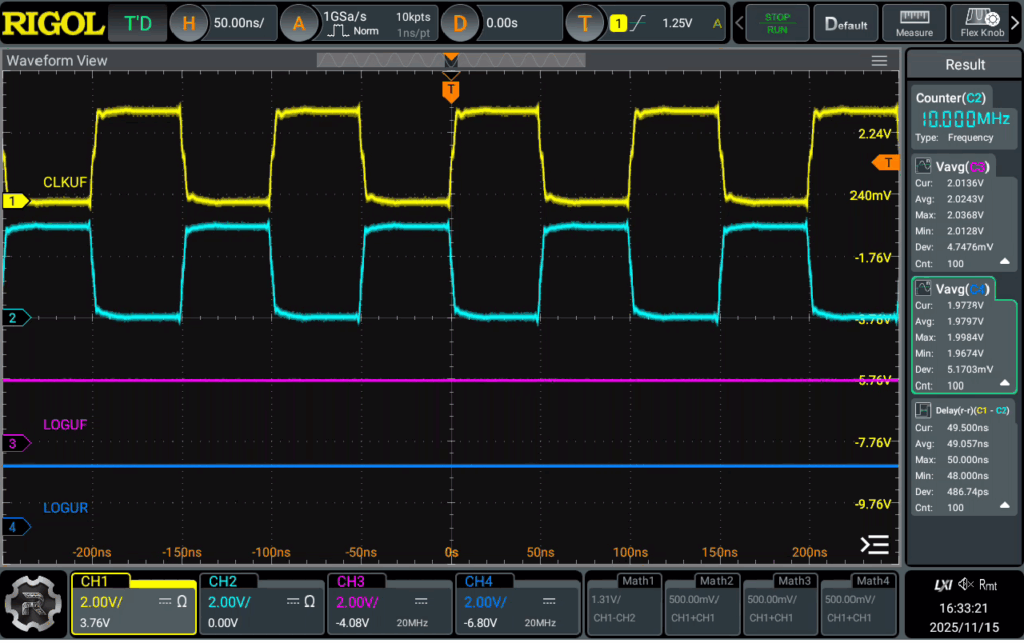This screenshot has width=1024, height=643.
Task: Collapse Delay(r-r) statistics arrow
Action: pos(1004,506)
